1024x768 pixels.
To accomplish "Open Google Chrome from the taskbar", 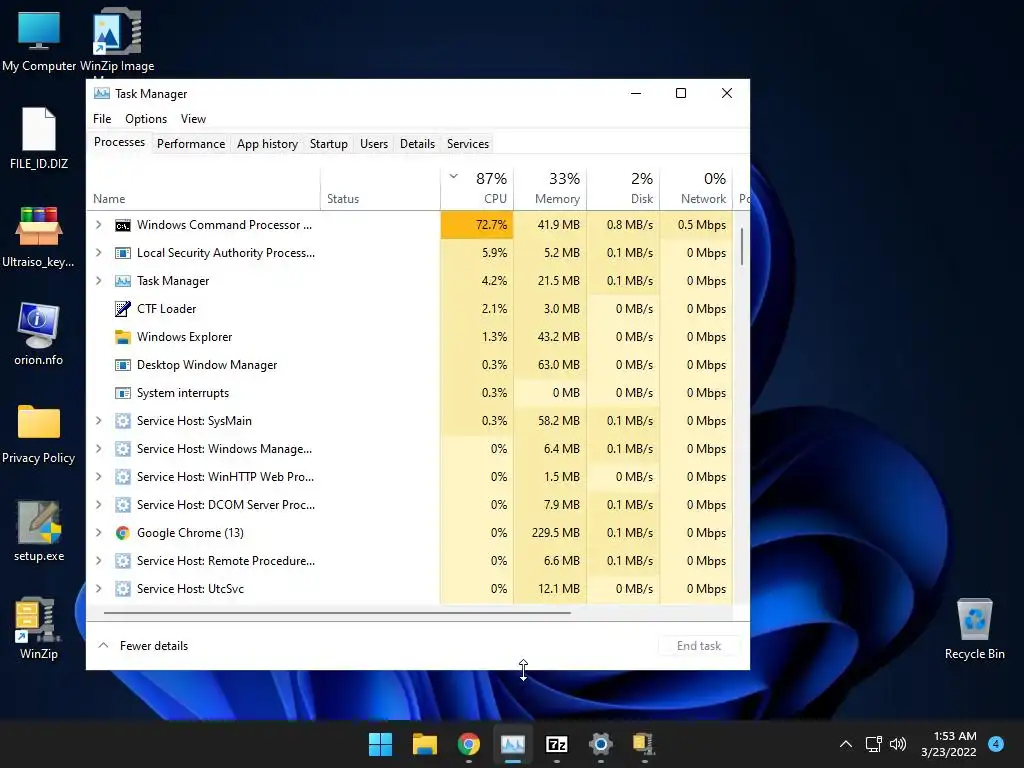I will pos(468,744).
